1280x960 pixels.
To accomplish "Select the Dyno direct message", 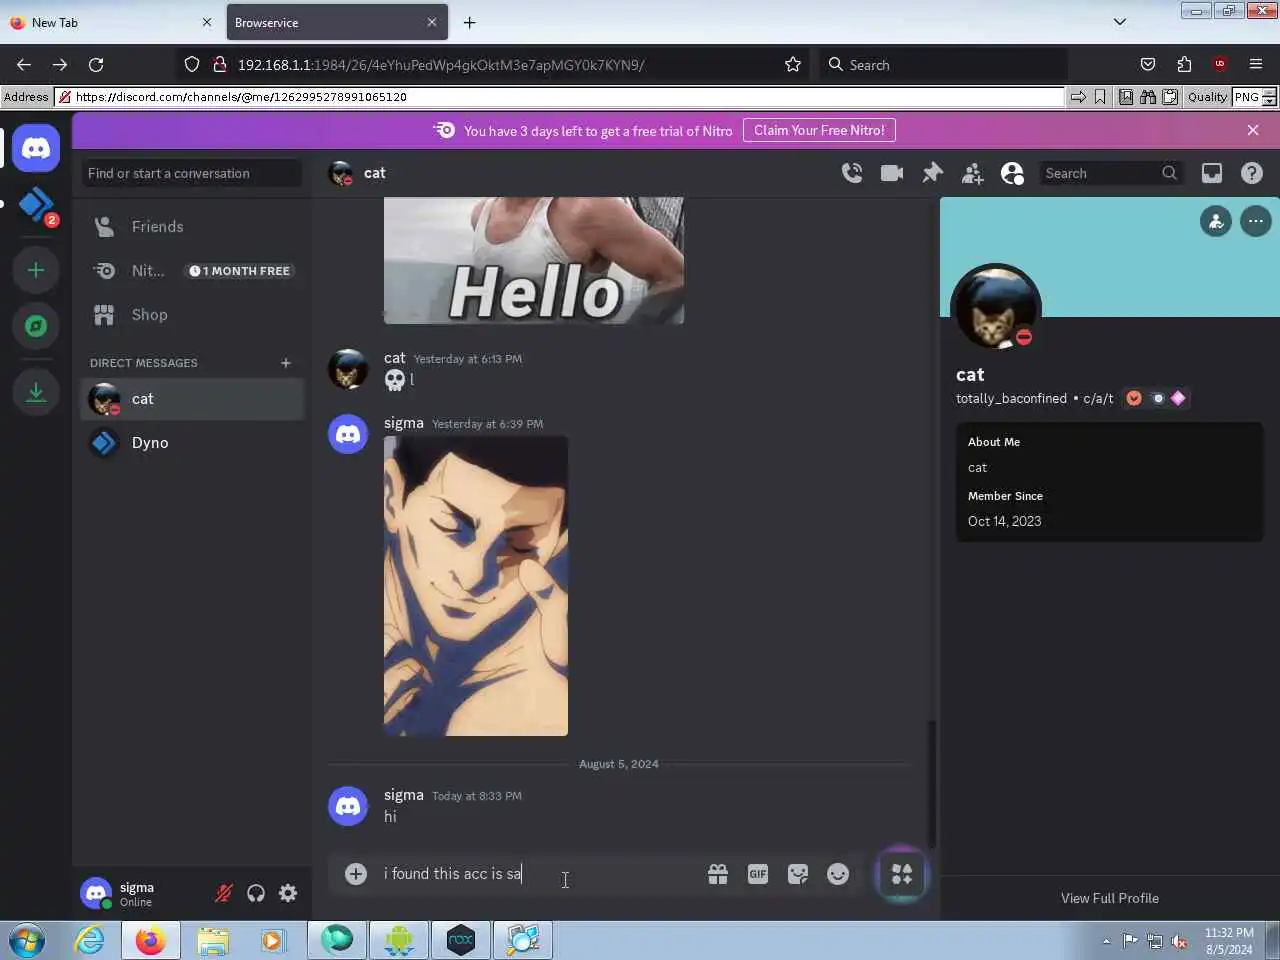I will [192, 443].
